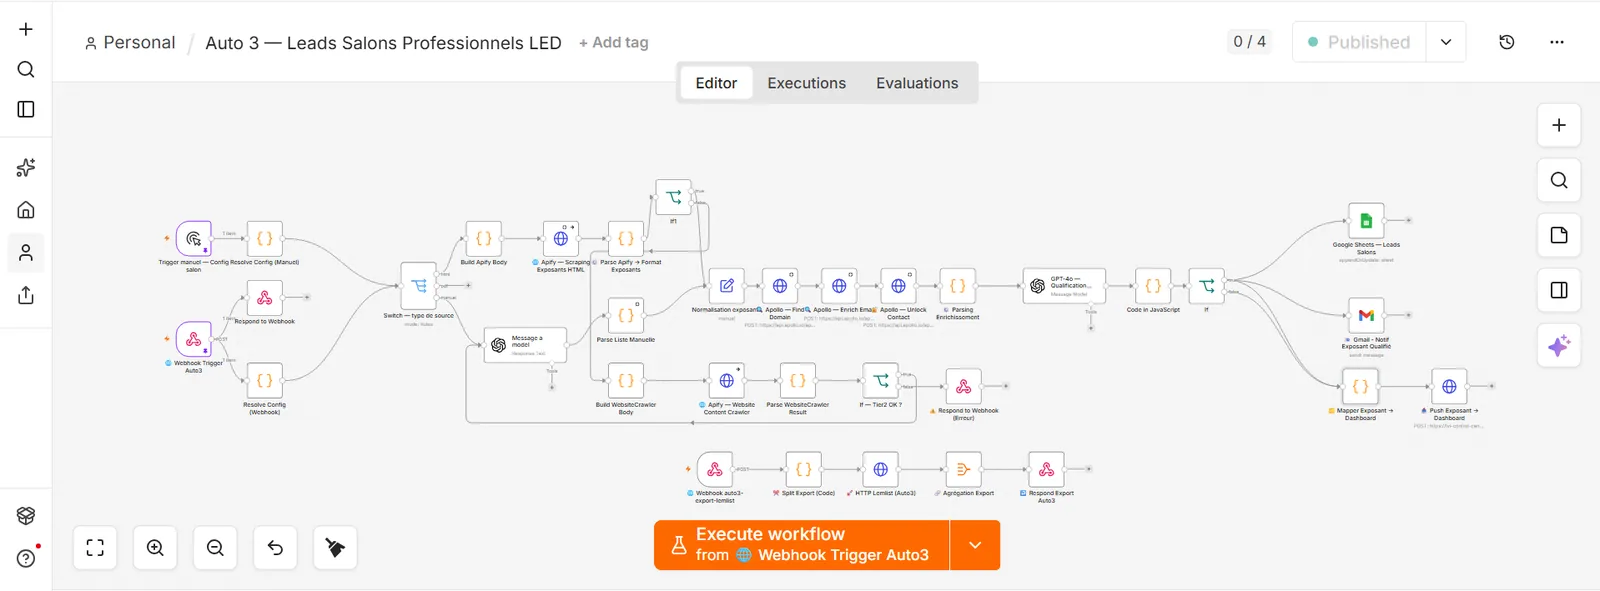
Task: Open the Code in JavaScript node
Action: (x=1153, y=286)
